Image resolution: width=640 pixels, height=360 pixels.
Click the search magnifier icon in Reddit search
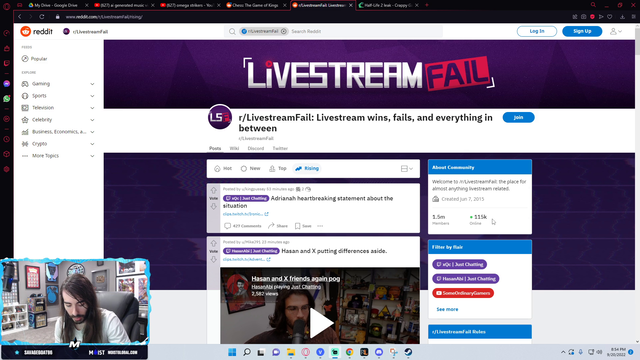pyautogui.click(x=232, y=31)
